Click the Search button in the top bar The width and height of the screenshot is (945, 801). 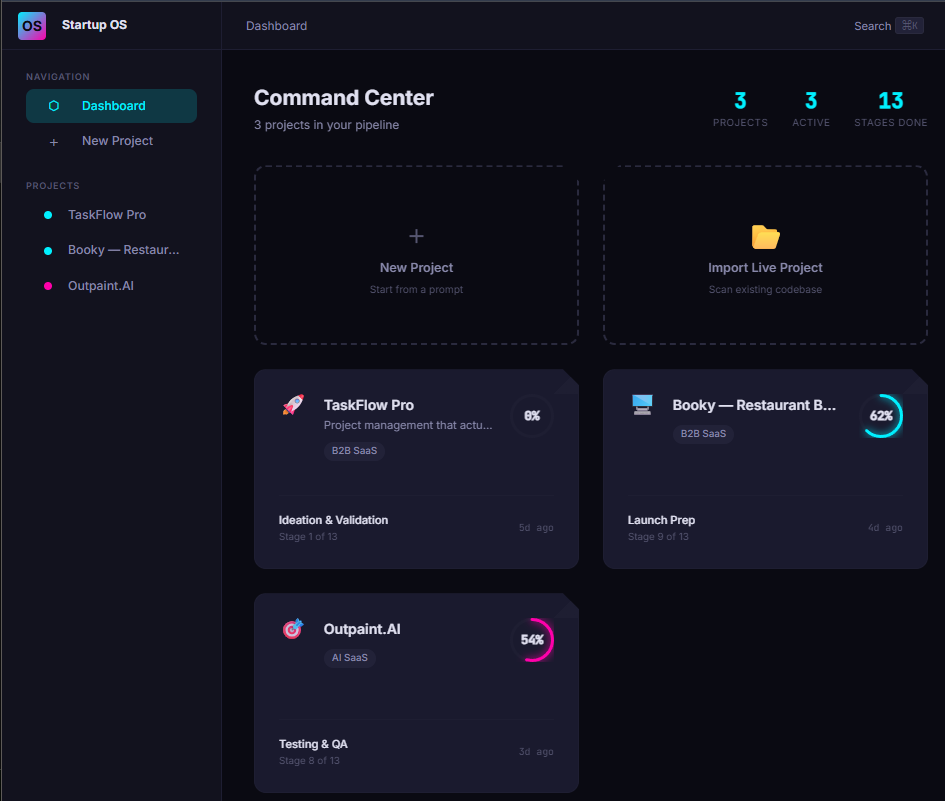coord(888,26)
